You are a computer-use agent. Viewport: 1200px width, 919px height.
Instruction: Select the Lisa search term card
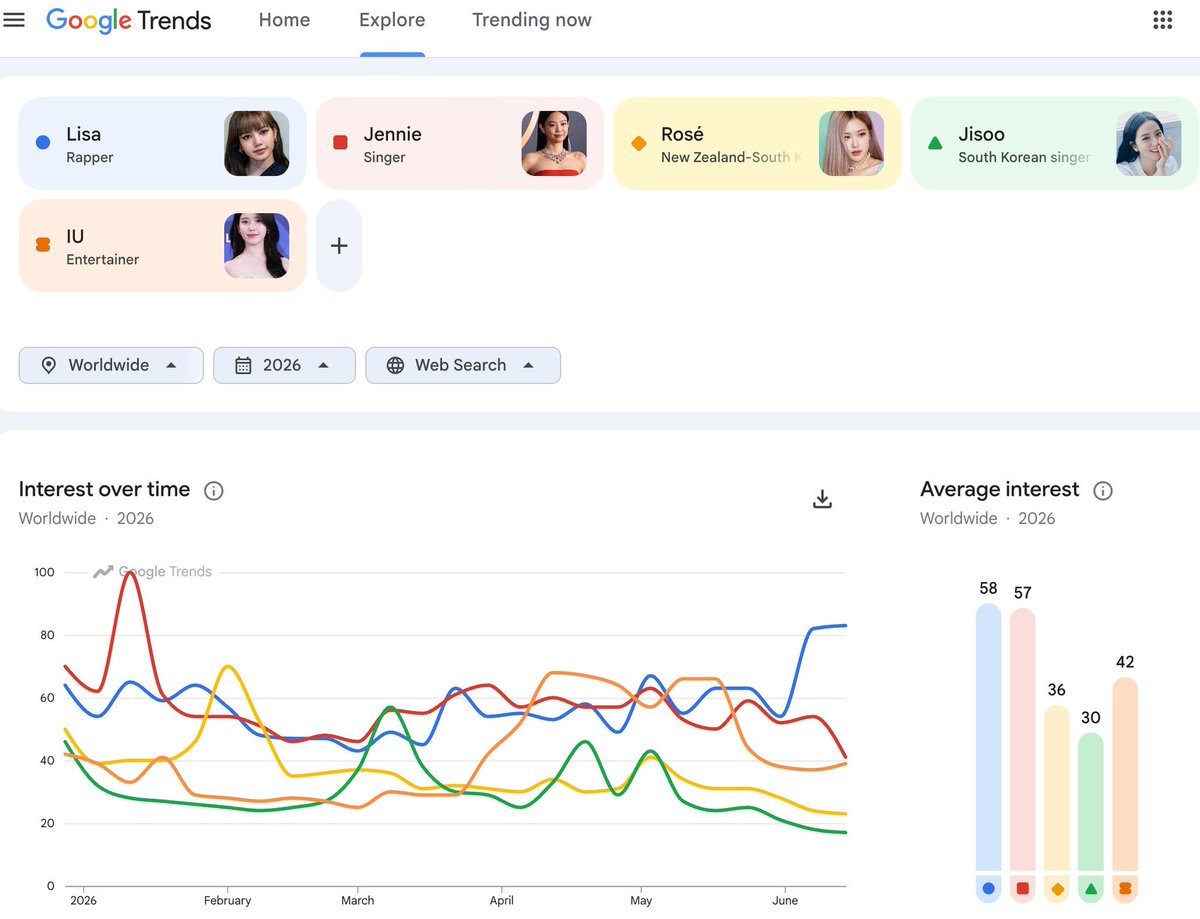(163, 143)
